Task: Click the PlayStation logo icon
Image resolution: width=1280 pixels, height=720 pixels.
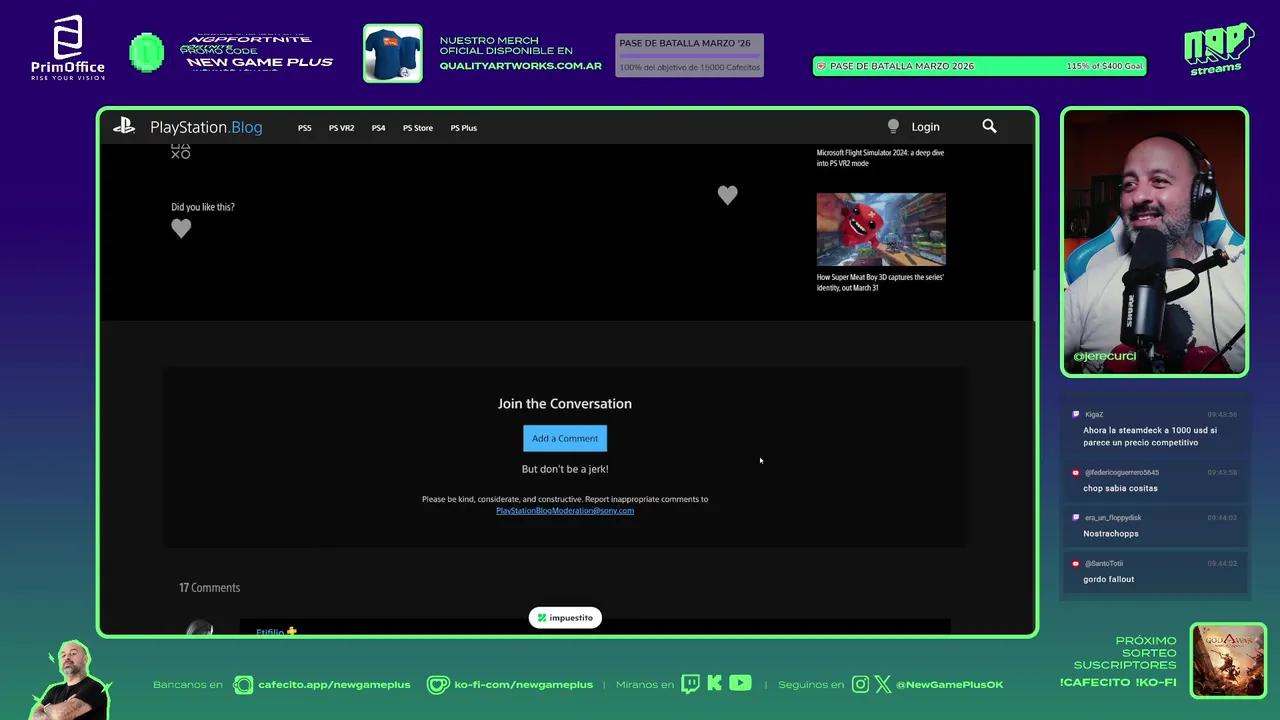Action: (124, 126)
